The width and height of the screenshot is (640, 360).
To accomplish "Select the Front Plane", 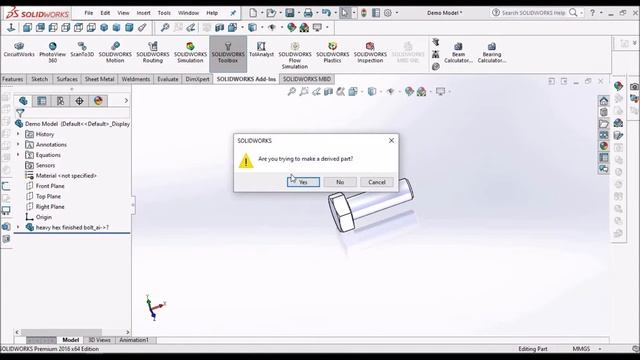I will (x=45, y=186).
